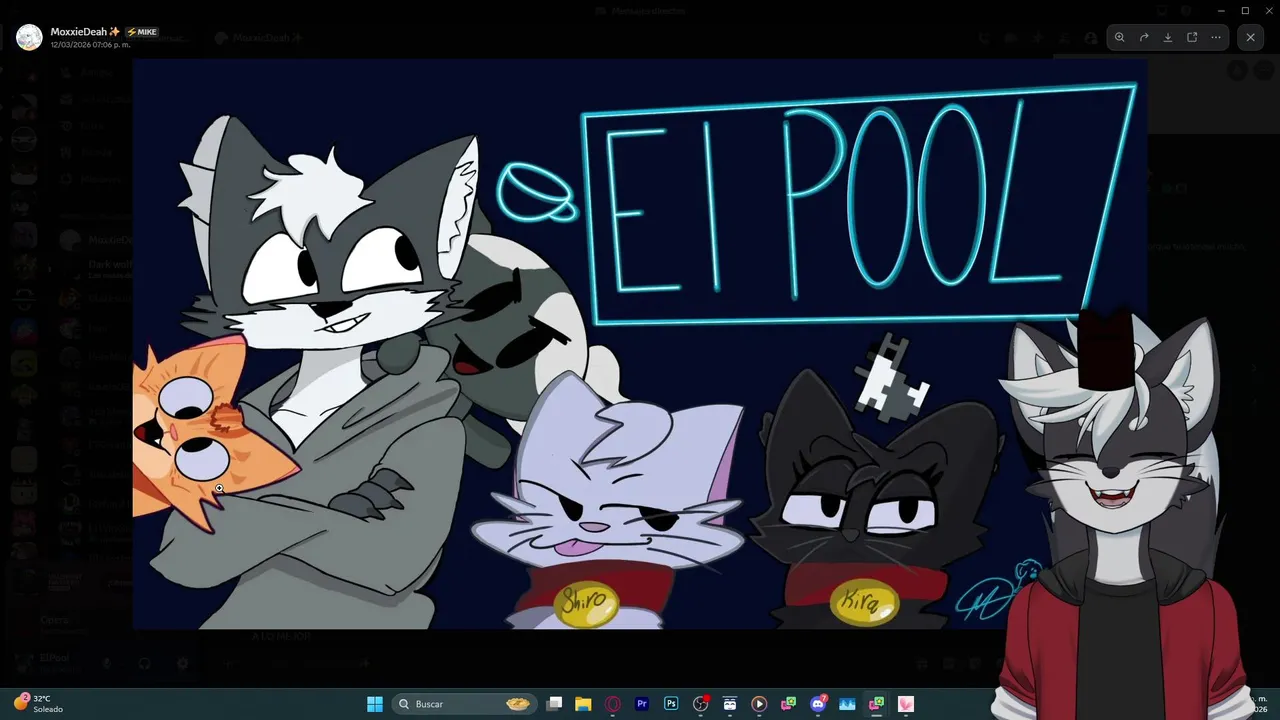Open the weather widget showing 32°C Soleado

pos(38,703)
